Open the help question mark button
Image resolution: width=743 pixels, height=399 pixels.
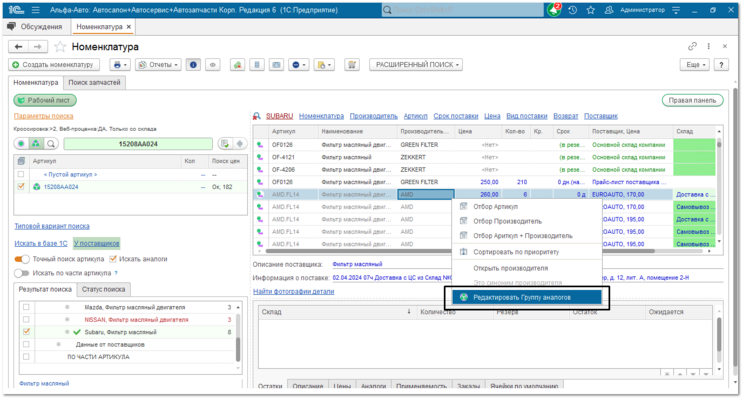[721, 64]
